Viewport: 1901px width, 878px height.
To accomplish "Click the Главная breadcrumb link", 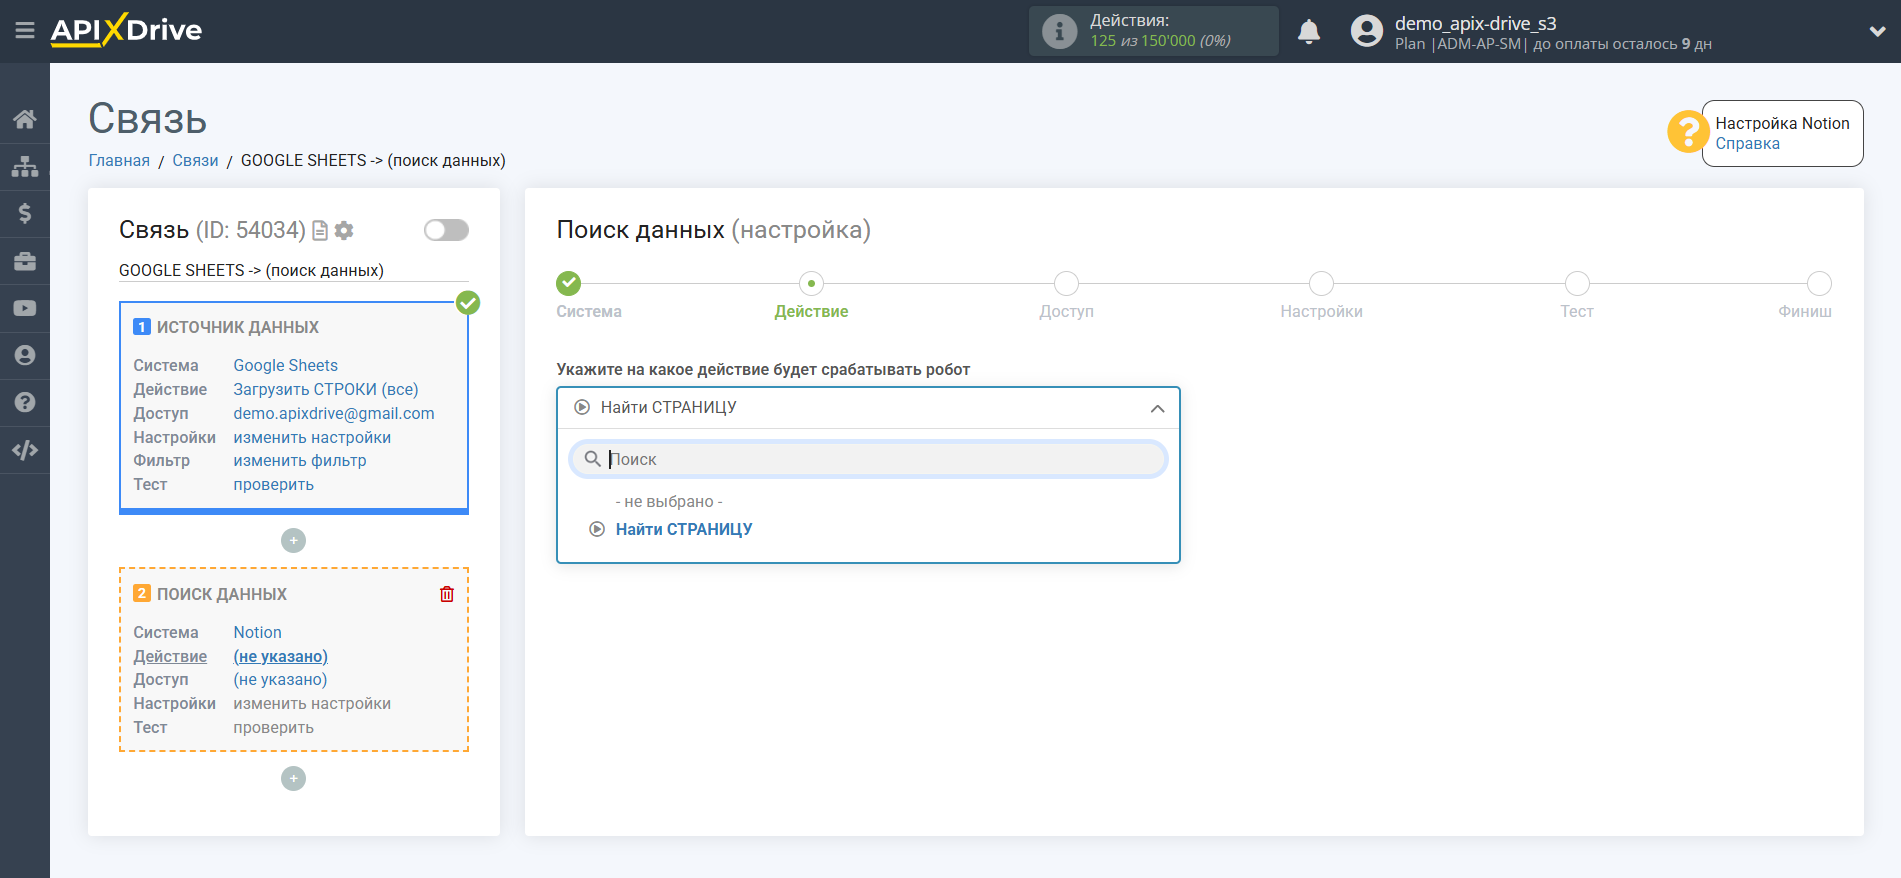I will 119,161.
